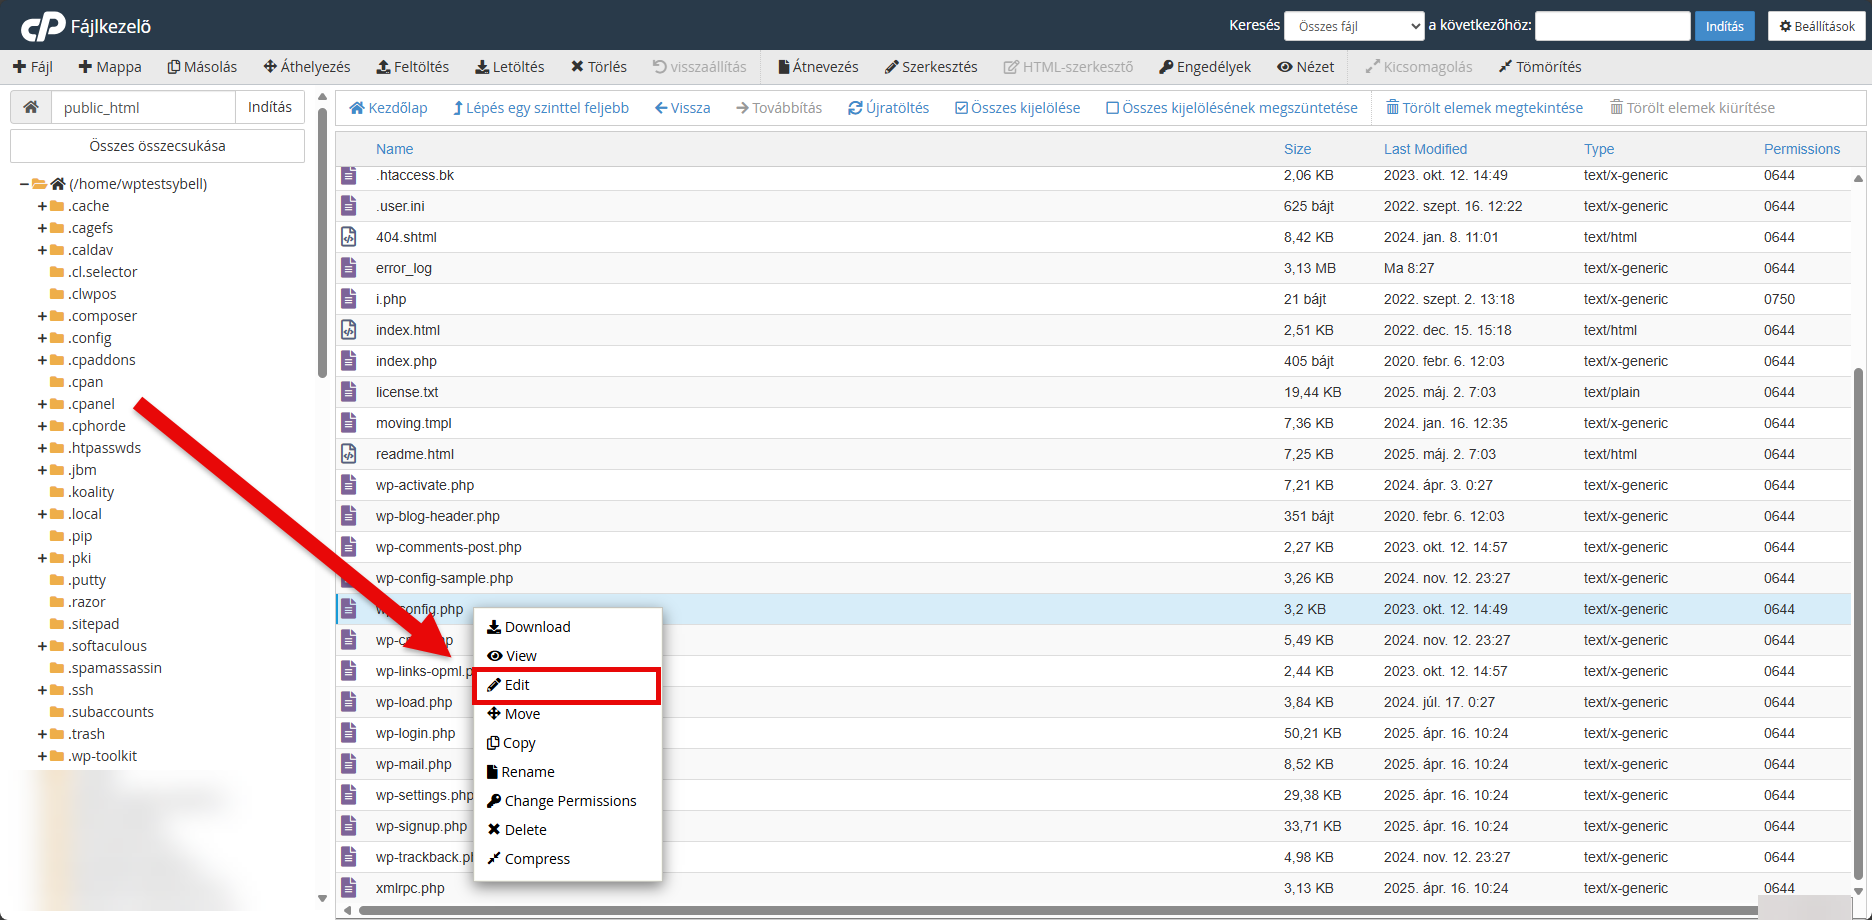The width and height of the screenshot is (1872, 920).
Task: Deselect all with Összes kijelölésének megszüntetése
Action: (x=1231, y=108)
